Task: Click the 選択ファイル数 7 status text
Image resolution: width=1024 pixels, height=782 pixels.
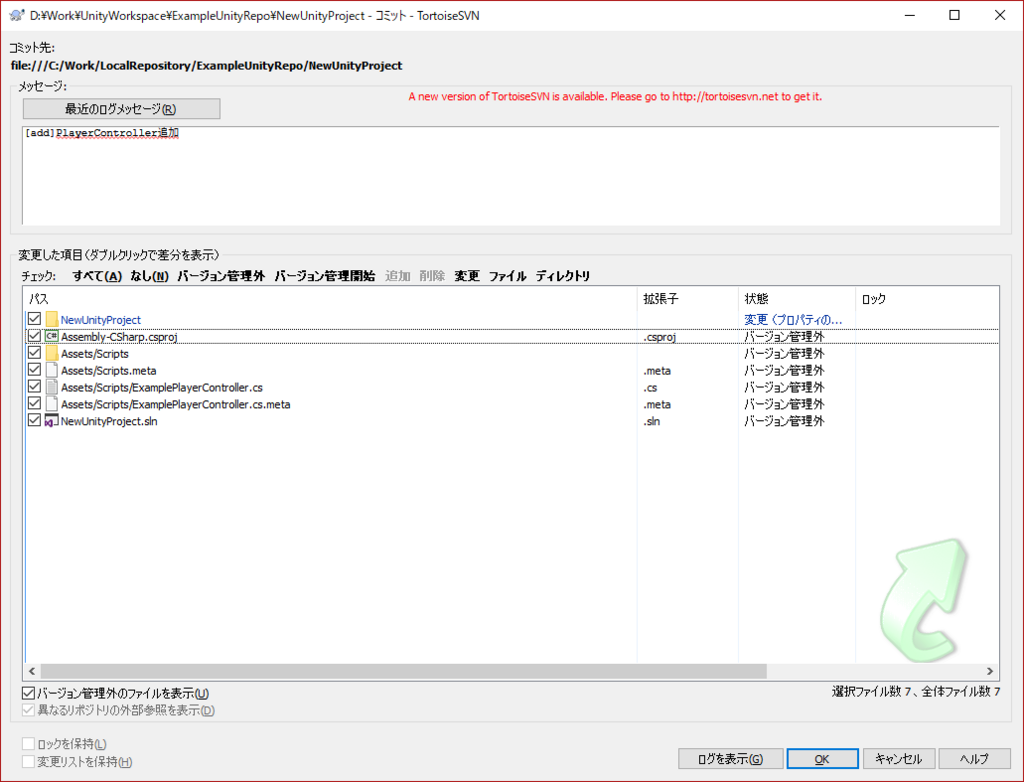Action: click(916, 691)
